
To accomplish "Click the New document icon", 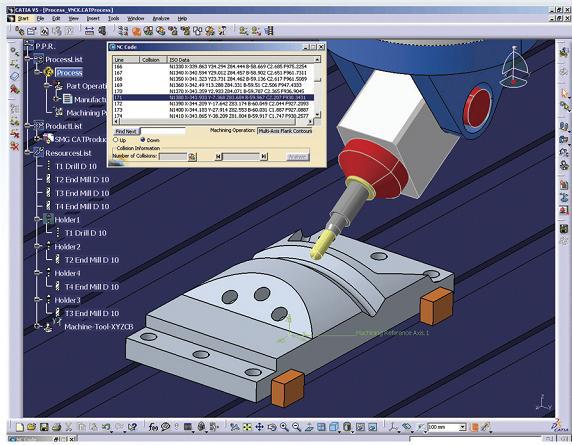I will [20, 427].
